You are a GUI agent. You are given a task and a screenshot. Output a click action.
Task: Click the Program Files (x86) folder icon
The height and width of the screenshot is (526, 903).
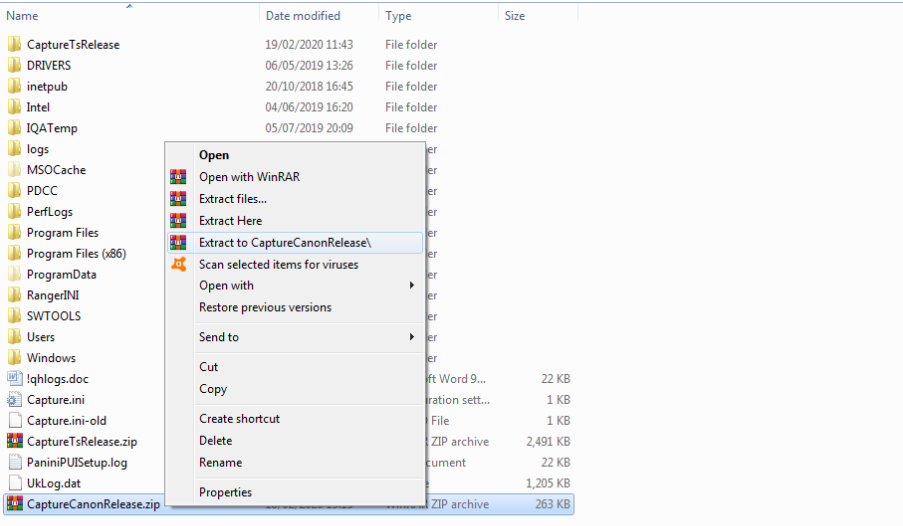coord(14,253)
